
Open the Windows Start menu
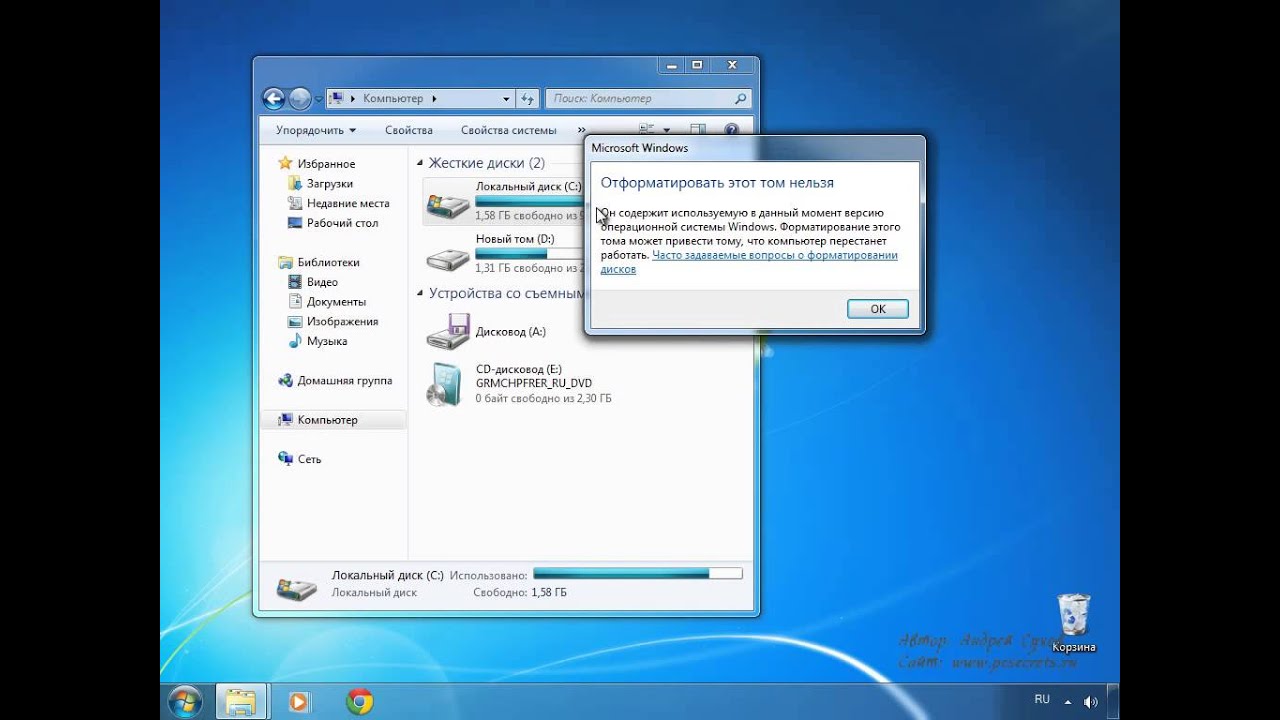[185, 701]
